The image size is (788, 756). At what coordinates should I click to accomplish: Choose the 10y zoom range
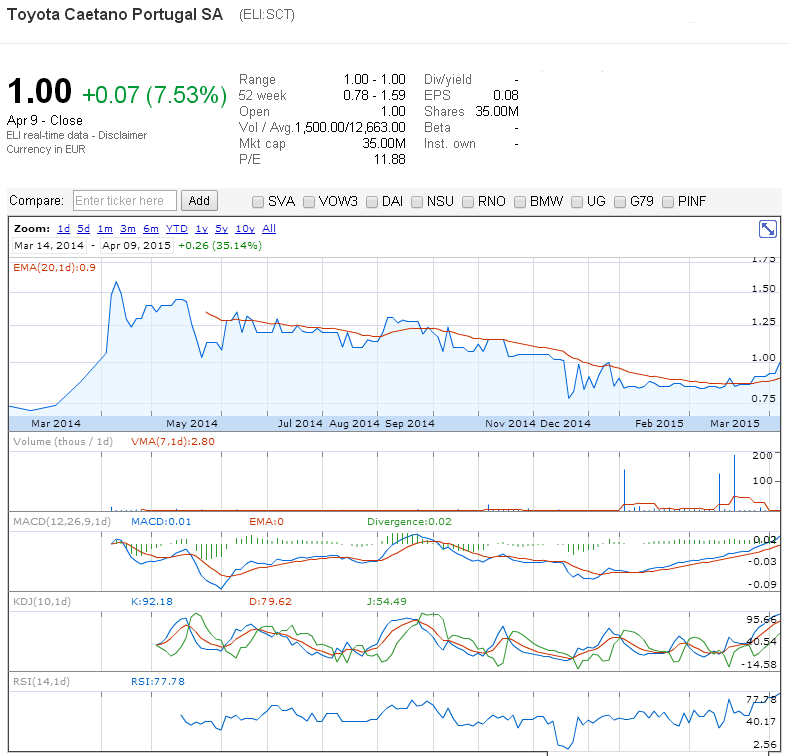245,229
